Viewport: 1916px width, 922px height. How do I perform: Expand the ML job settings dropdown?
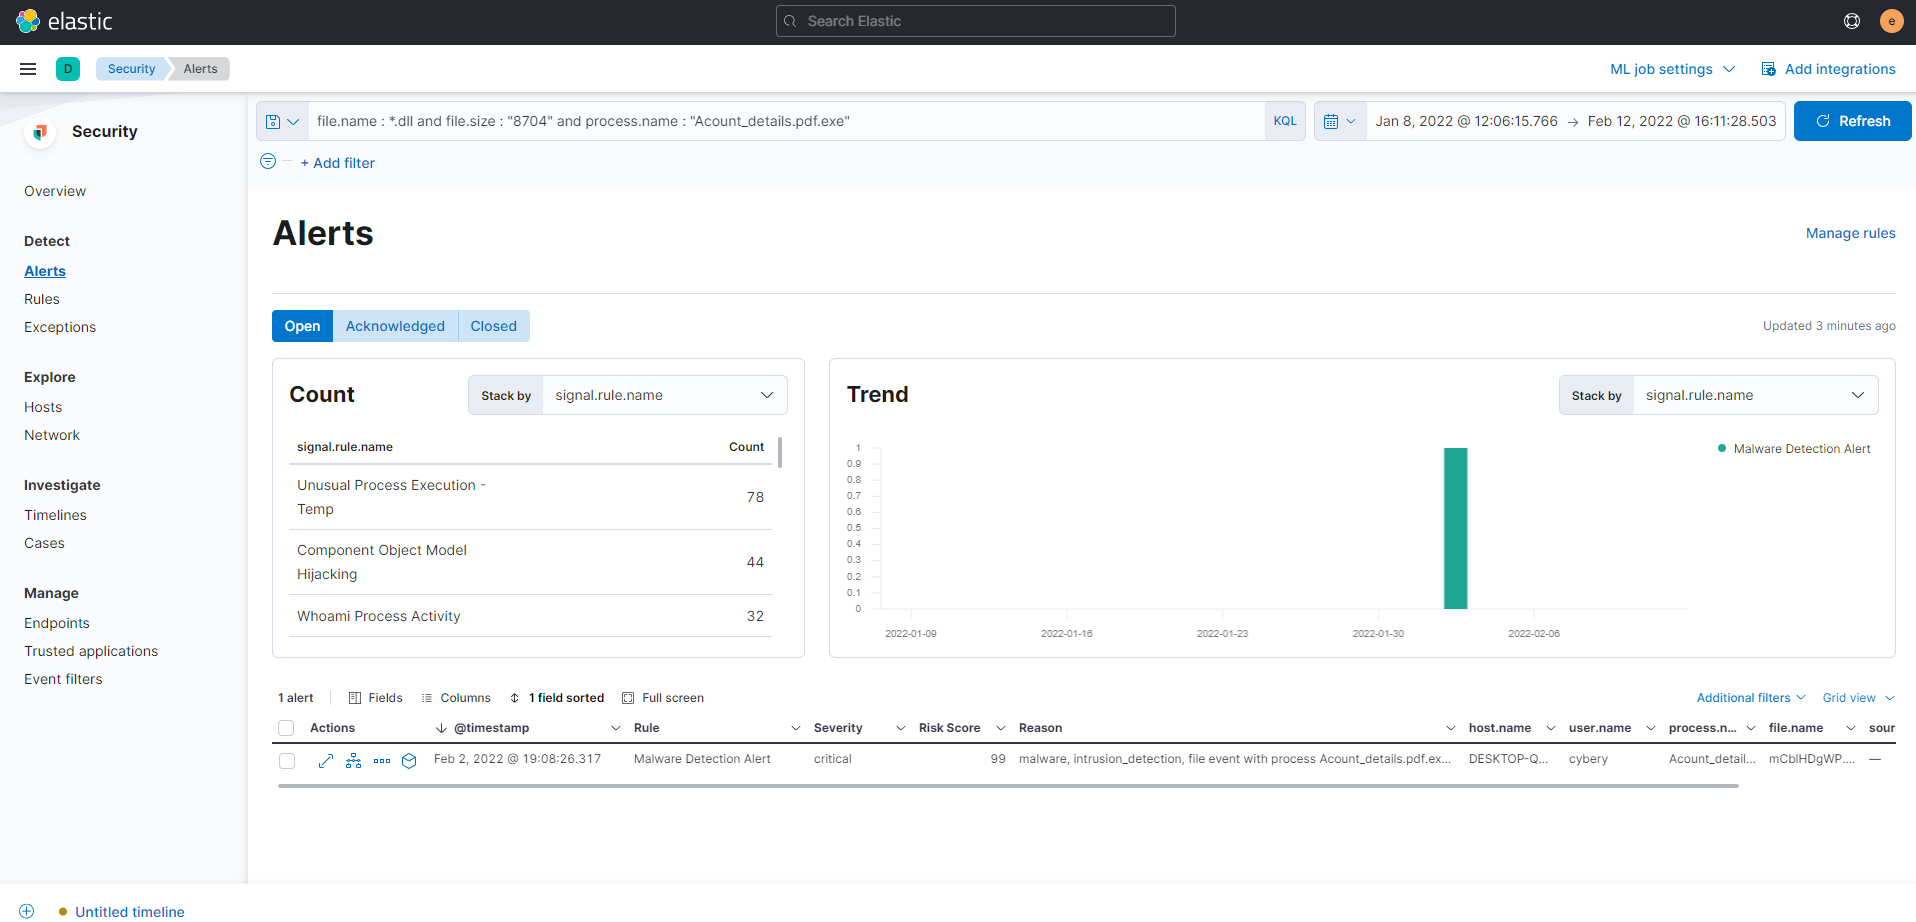click(1672, 69)
